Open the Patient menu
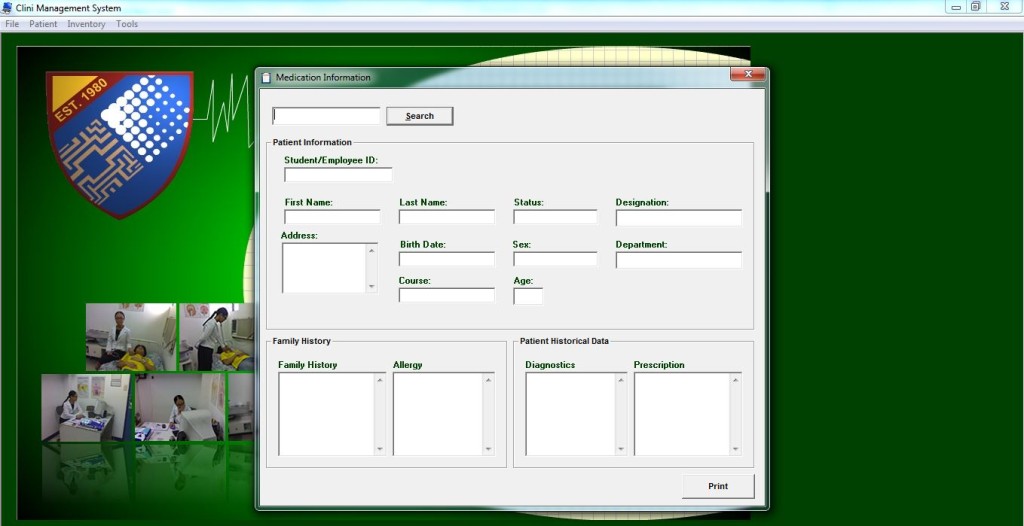Screen dimensions: 1024x526 click(43, 24)
